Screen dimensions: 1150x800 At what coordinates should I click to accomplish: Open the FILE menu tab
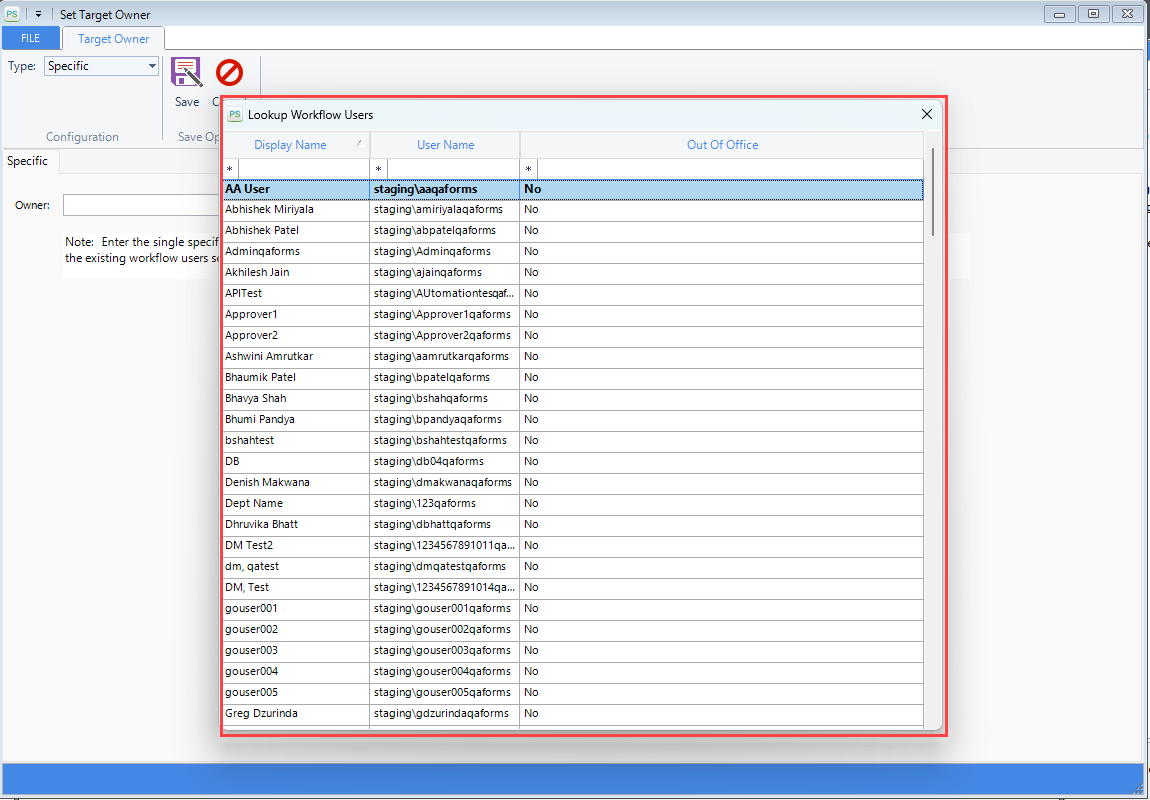click(31, 38)
